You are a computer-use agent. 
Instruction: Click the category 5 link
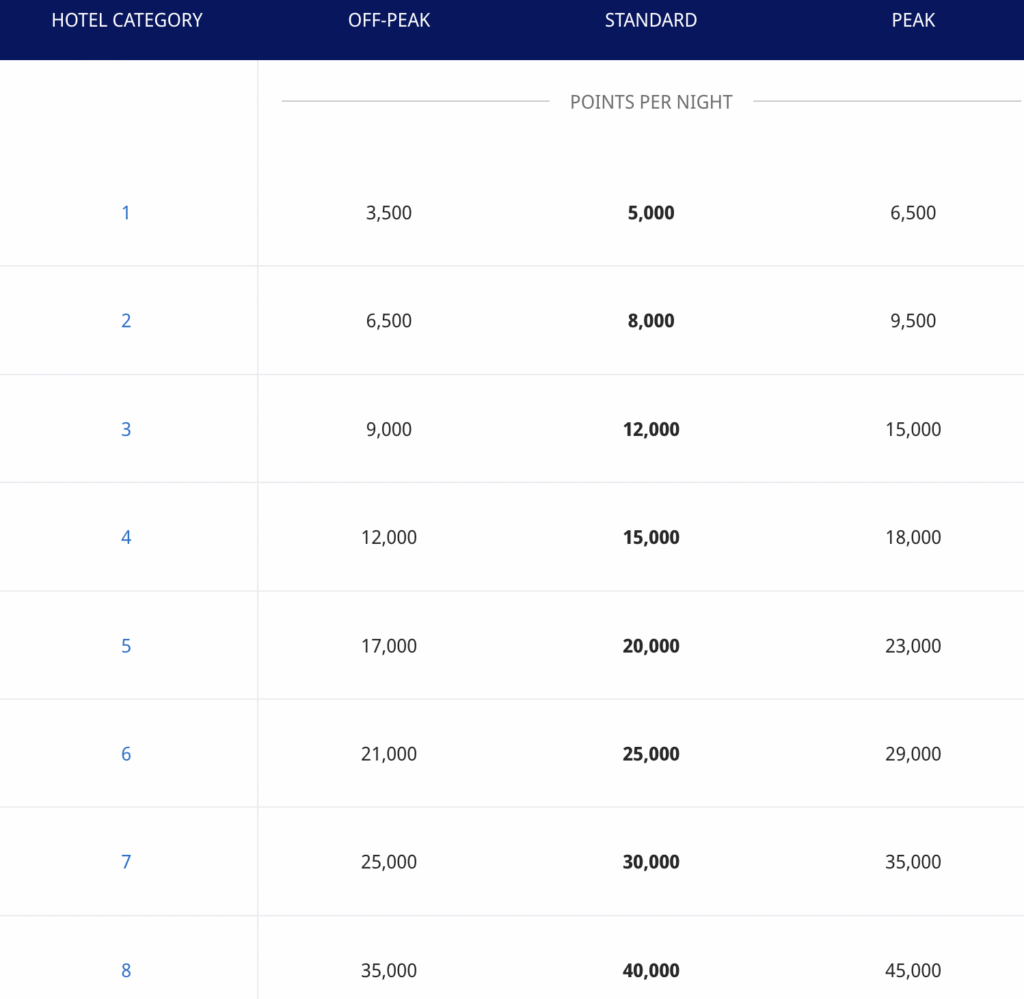pyautogui.click(x=126, y=645)
